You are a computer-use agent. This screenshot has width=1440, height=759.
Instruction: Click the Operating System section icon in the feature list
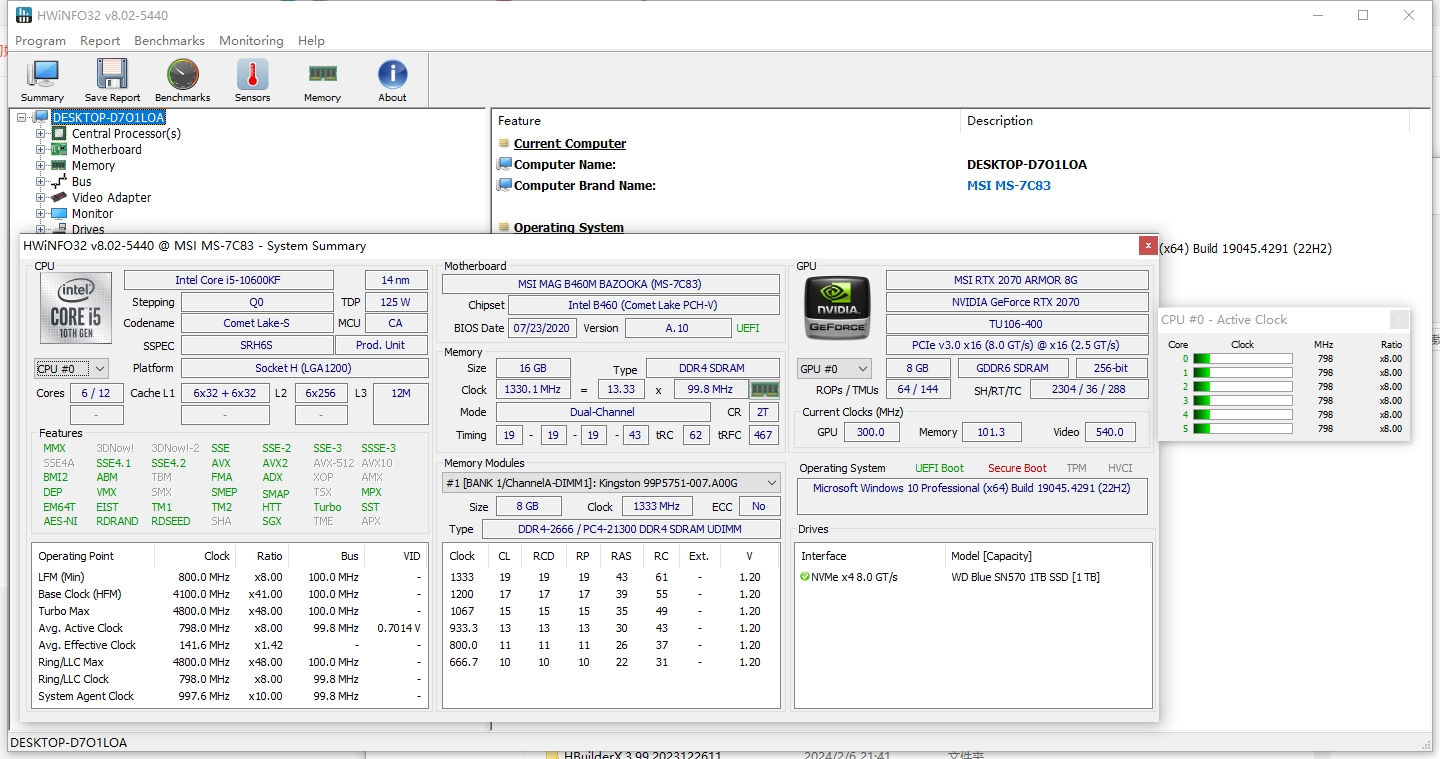coord(504,228)
